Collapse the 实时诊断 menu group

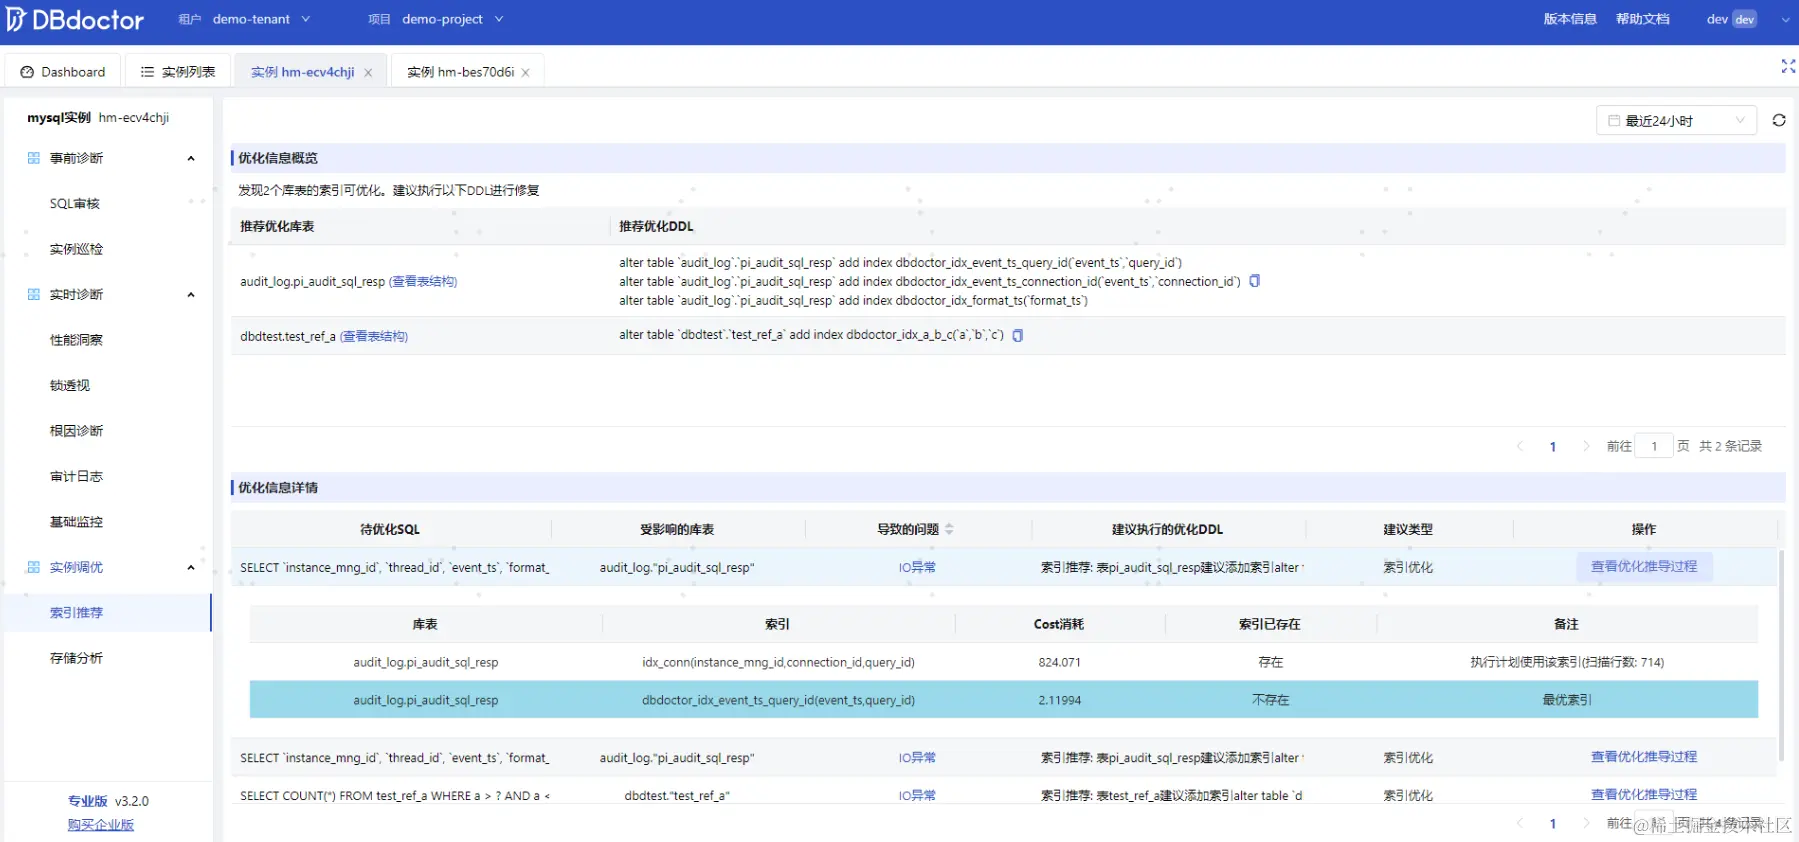point(191,294)
